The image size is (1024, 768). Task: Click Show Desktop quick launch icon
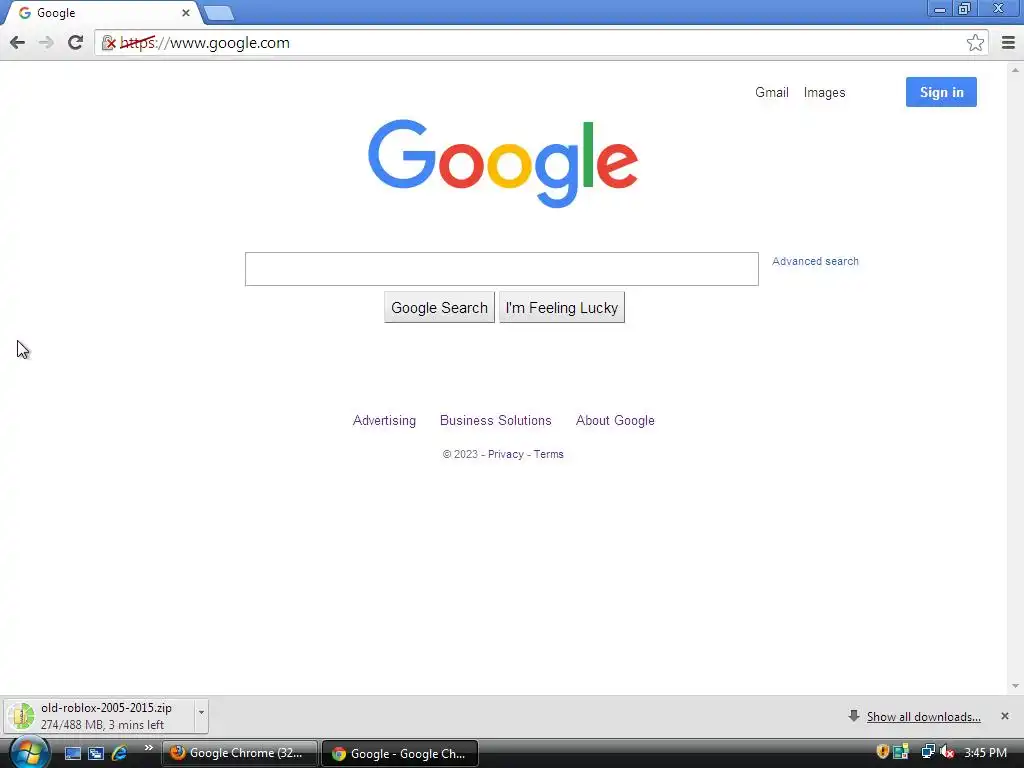click(x=73, y=754)
